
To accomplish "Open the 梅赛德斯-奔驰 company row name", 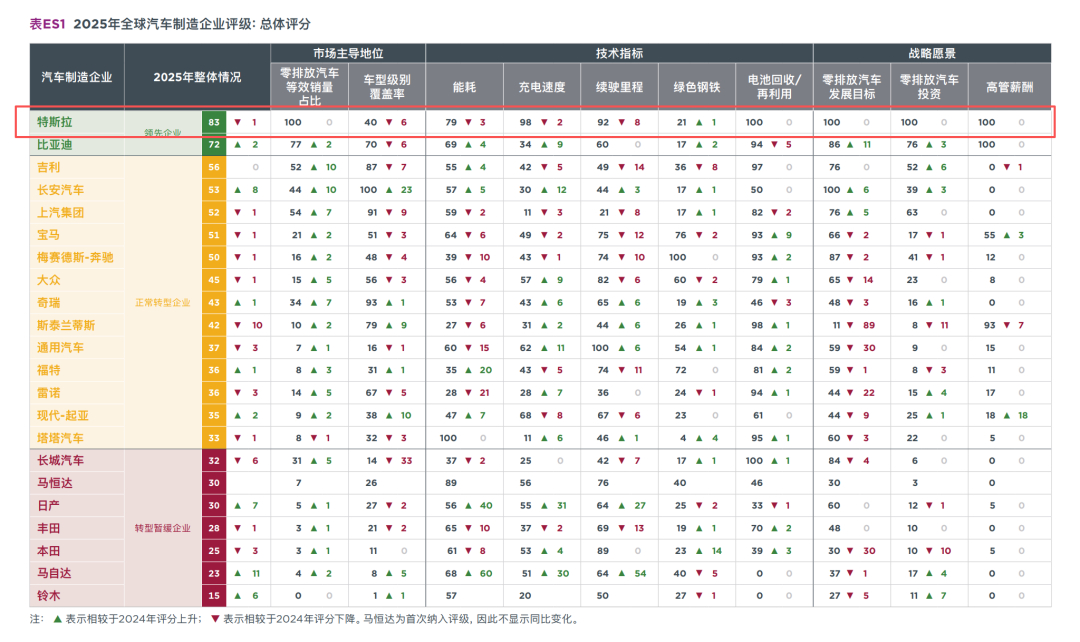I will 75,258.
